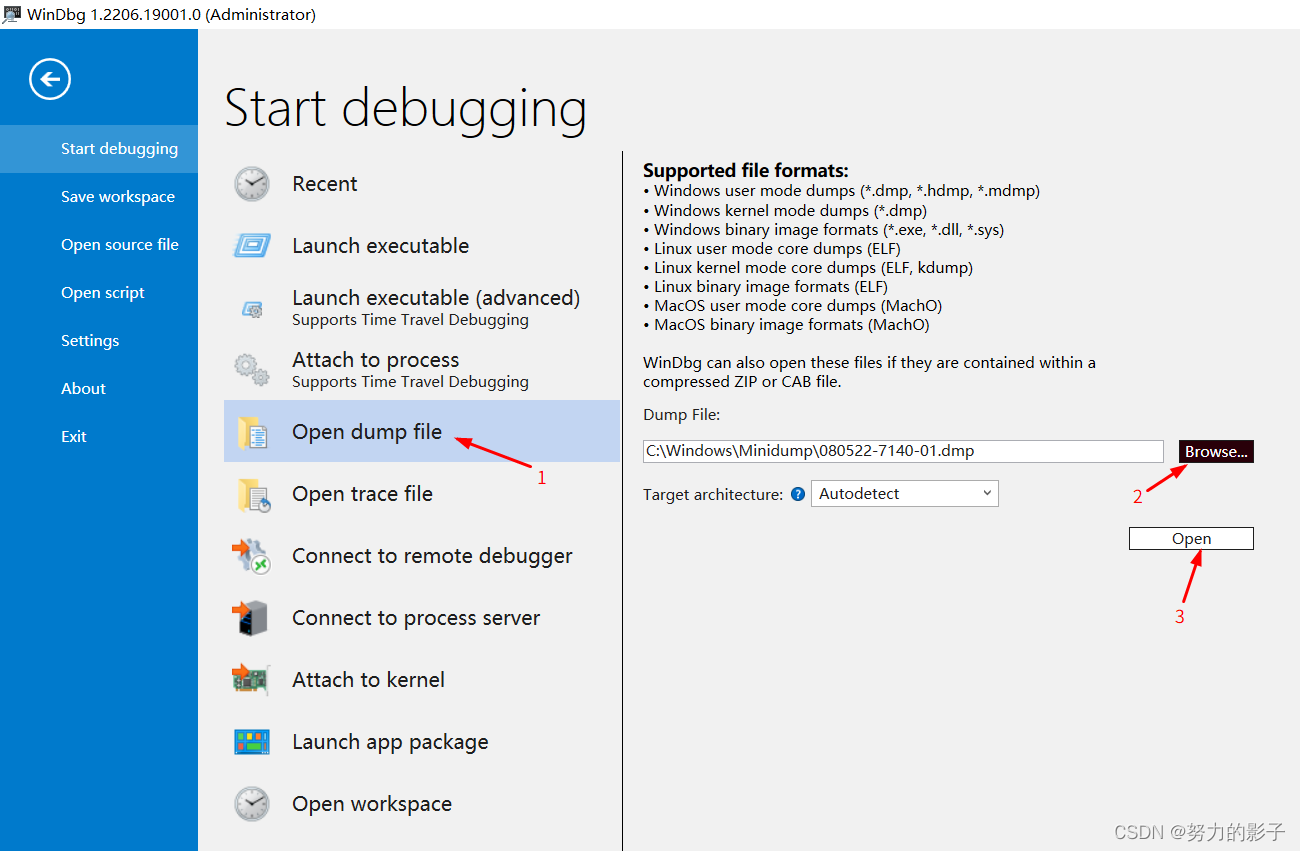This screenshot has width=1300, height=851.
Task: Click the Launch executable window icon
Action: pyautogui.click(x=252, y=246)
